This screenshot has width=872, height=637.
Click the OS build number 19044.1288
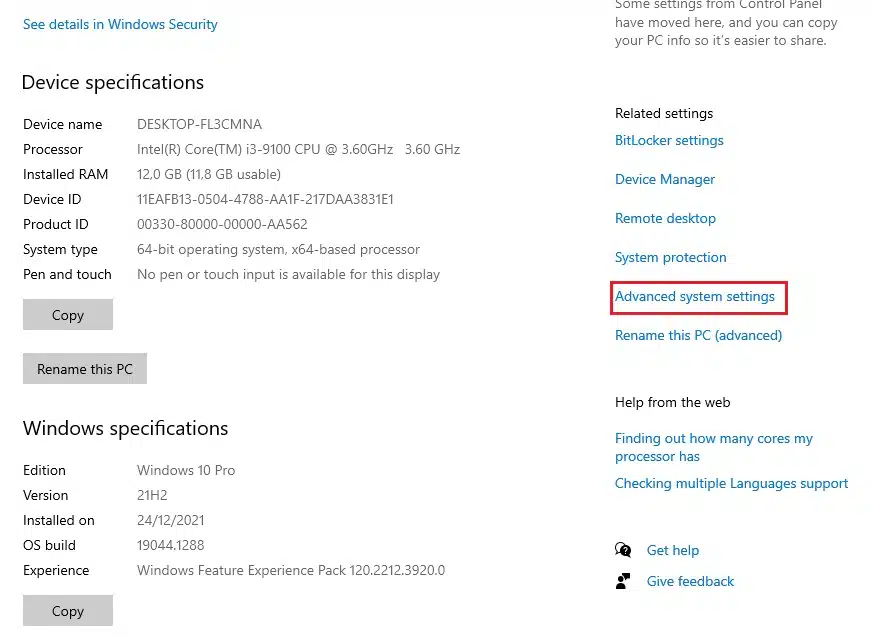coord(170,546)
